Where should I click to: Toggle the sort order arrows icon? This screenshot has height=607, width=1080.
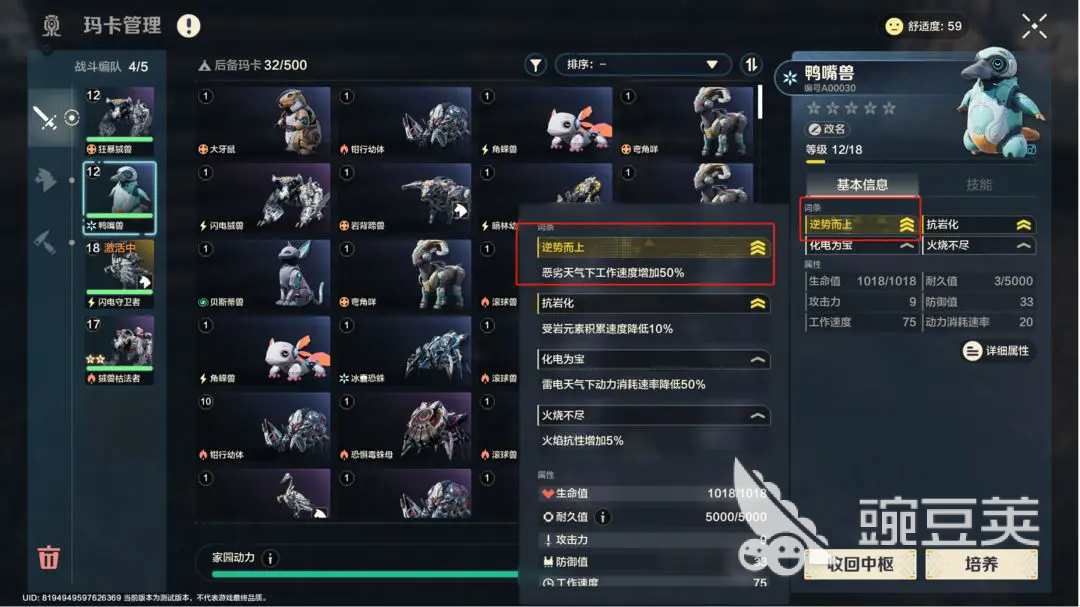tap(751, 65)
